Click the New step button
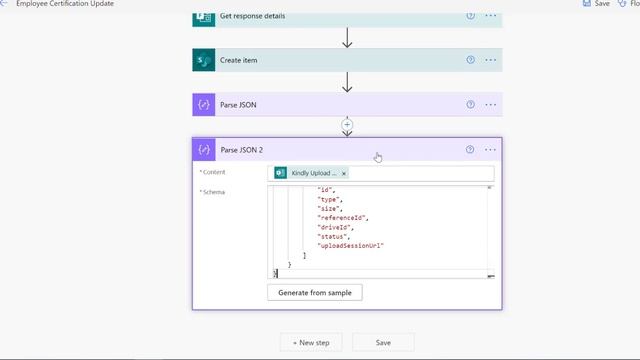This screenshot has height=360, width=640. [x=311, y=343]
